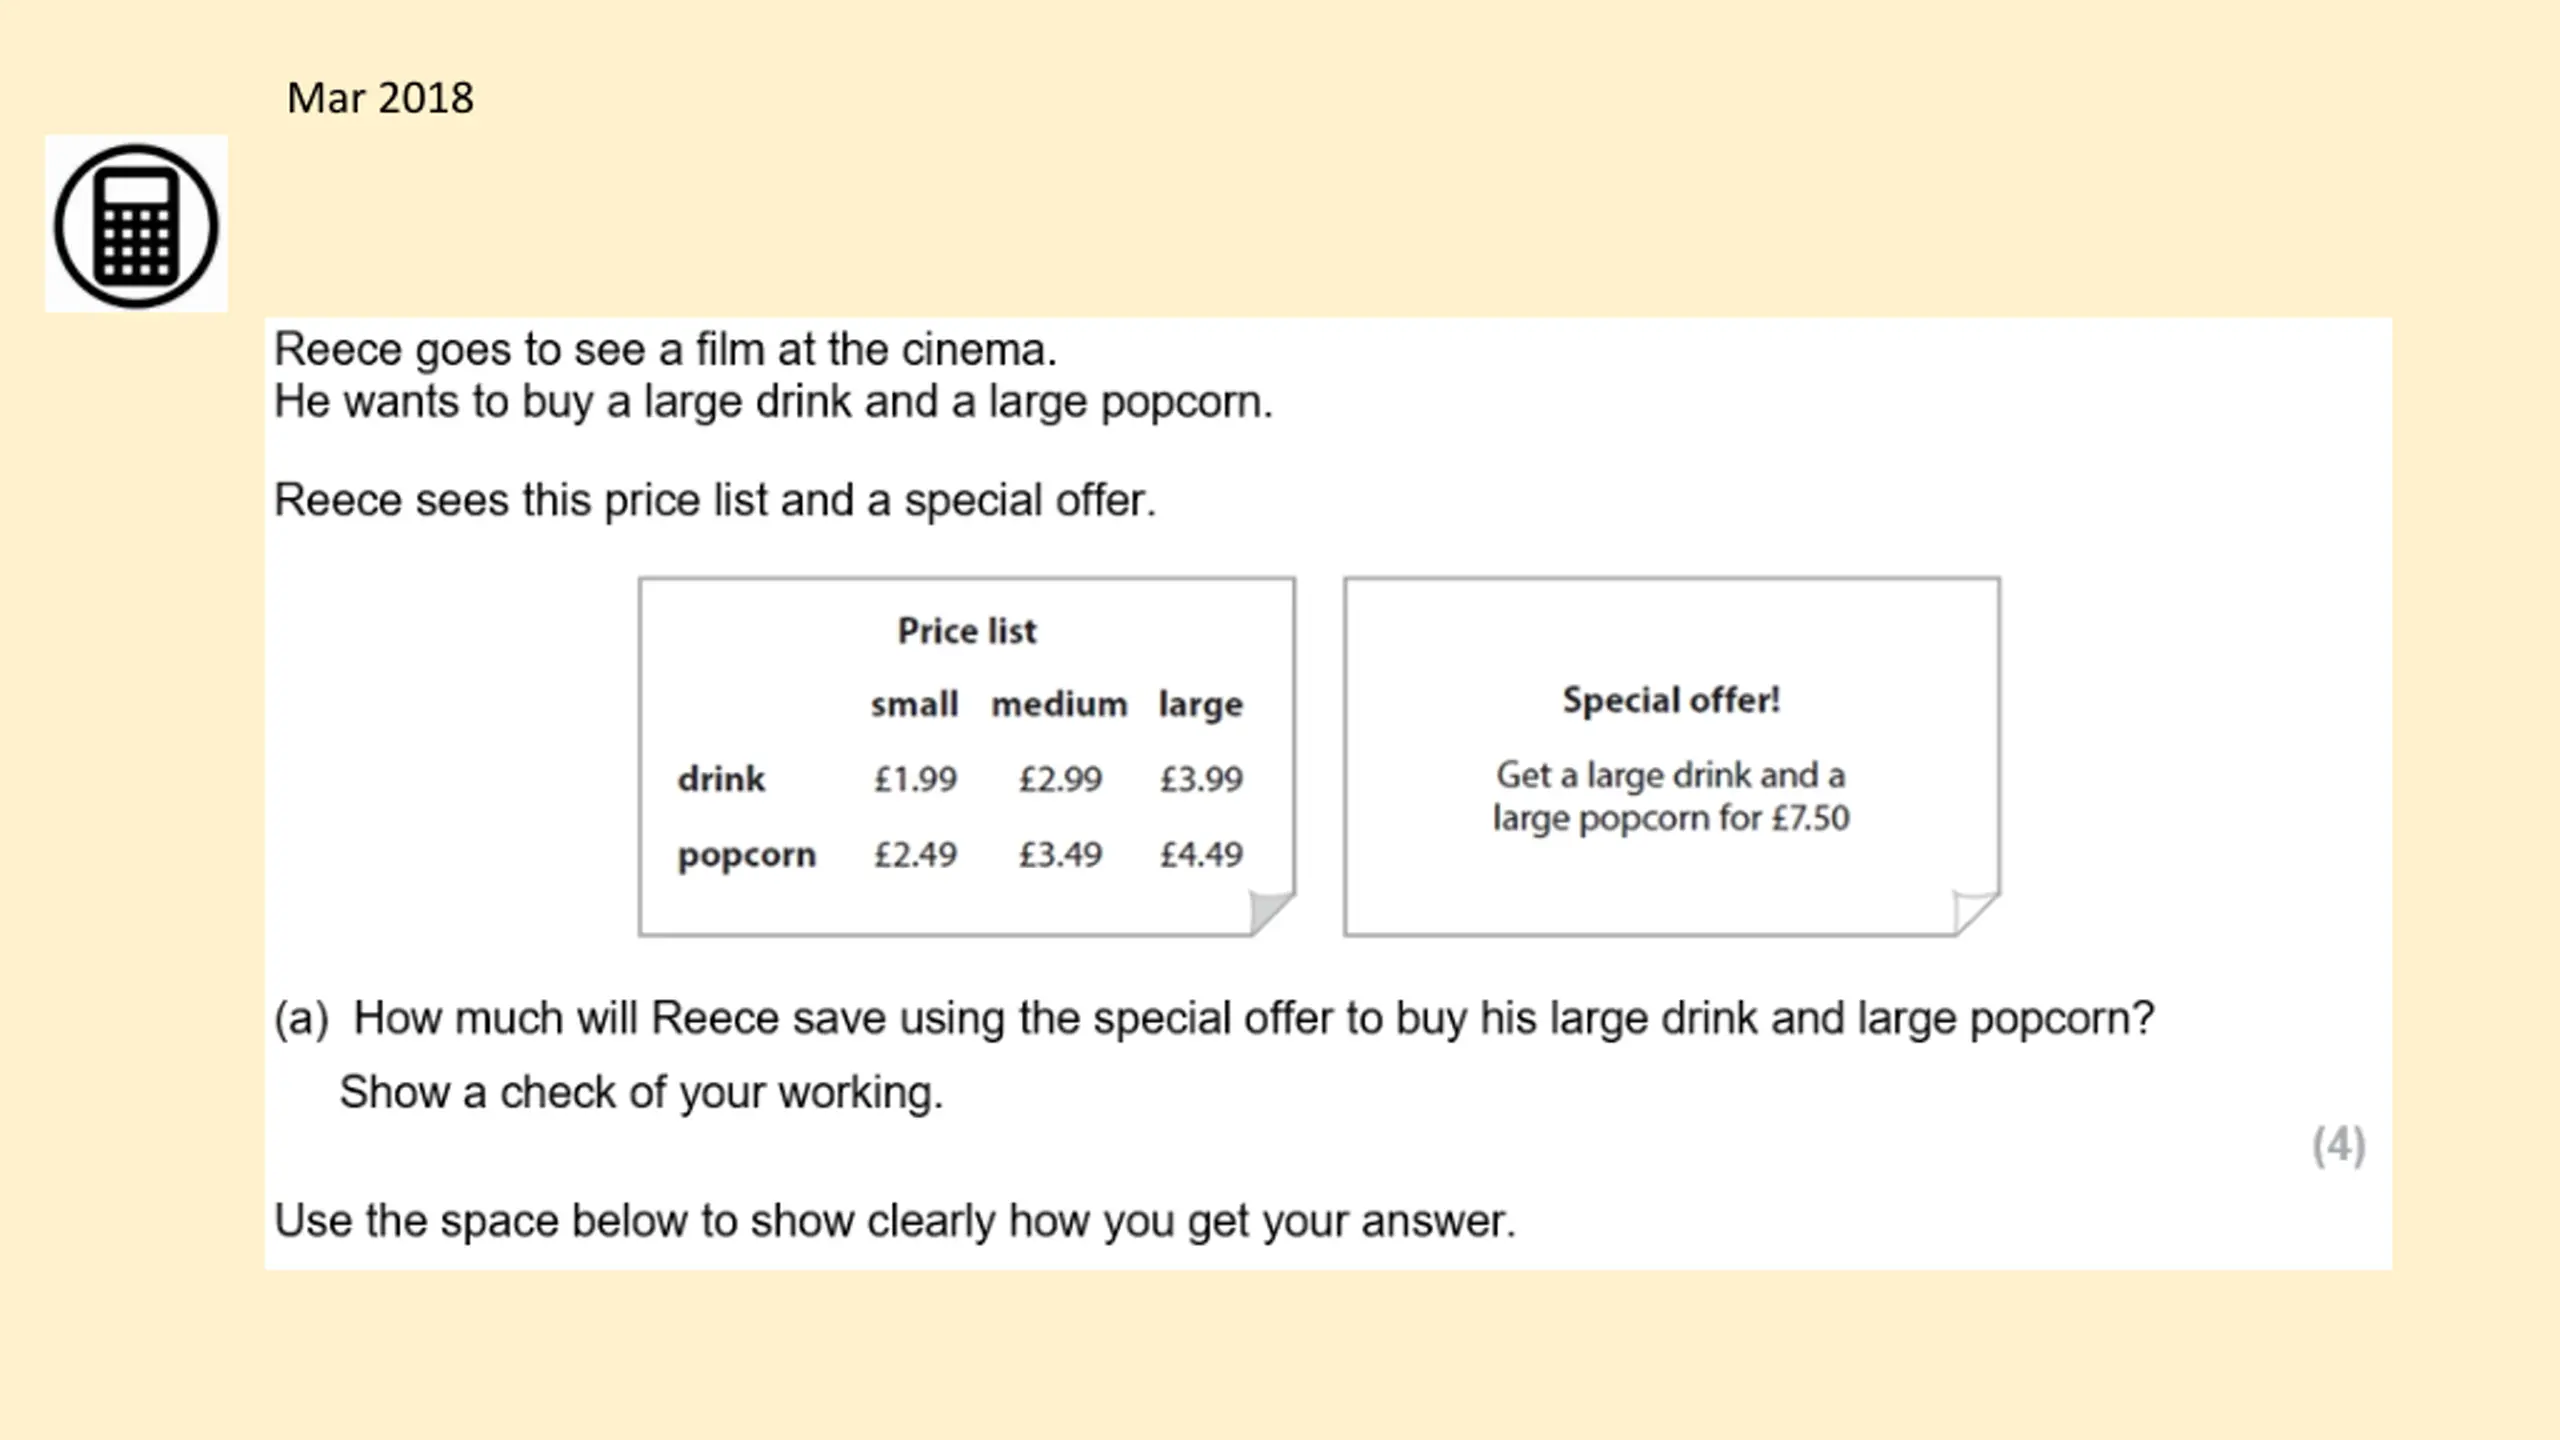The image size is (2560, 1440).
Task: Click the 'drink' row label
Action: pos(721,778)
